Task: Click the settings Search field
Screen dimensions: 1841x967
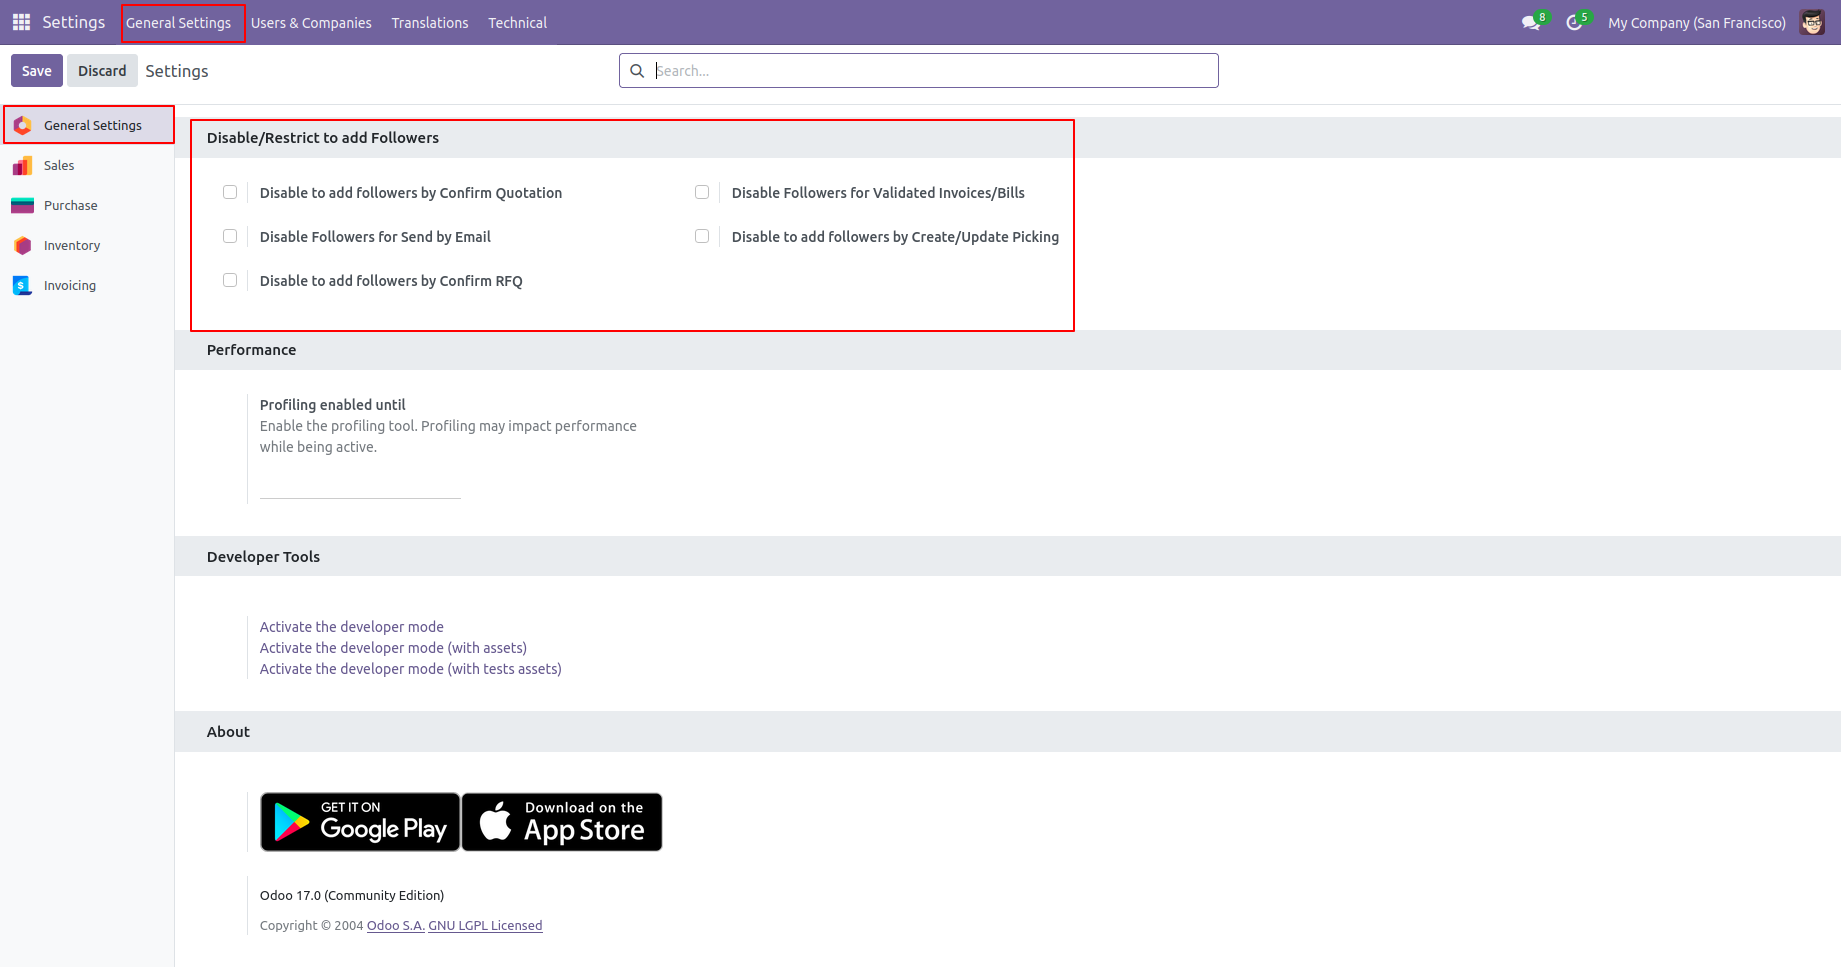Action: [x=930, y=71]
